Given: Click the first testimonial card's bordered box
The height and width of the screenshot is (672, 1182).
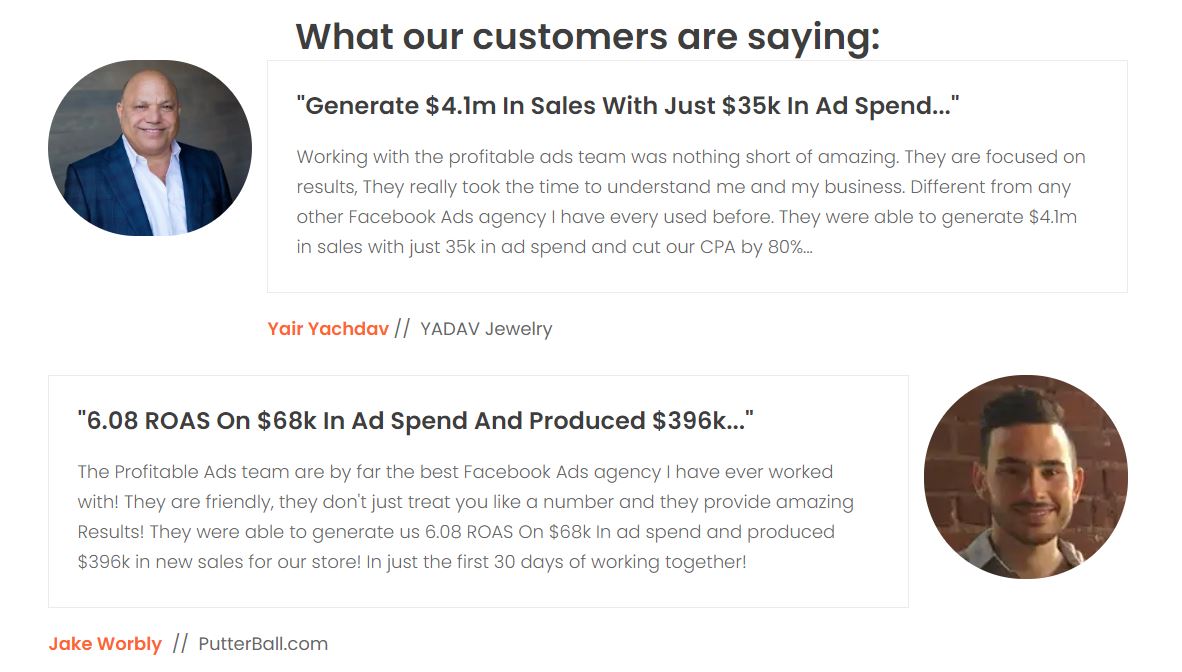Looking at the screenshot, I should pos(697,176).
